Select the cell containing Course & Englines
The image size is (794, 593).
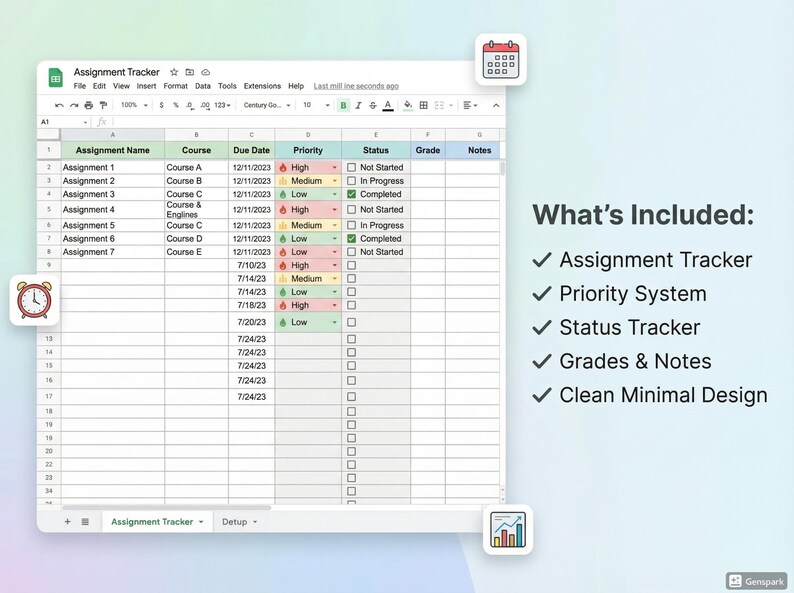[196, 210]
